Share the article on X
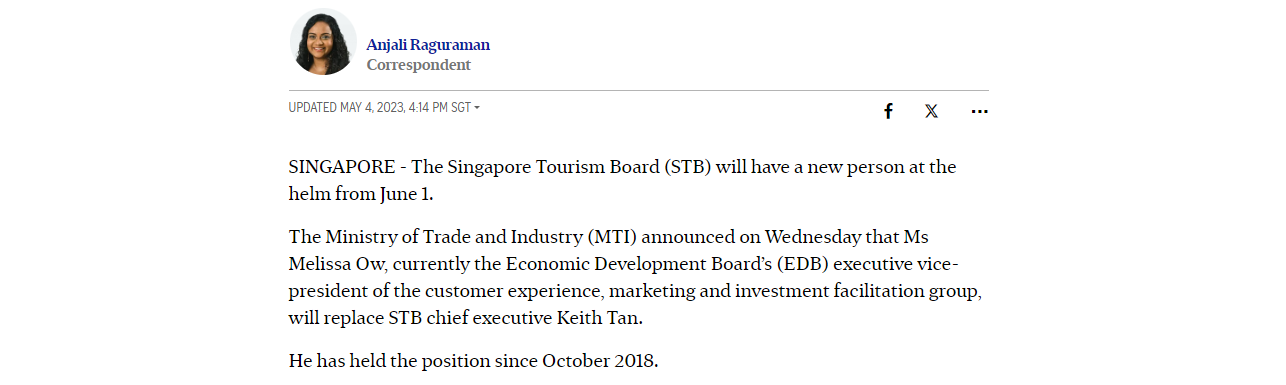 pos(931,111)
